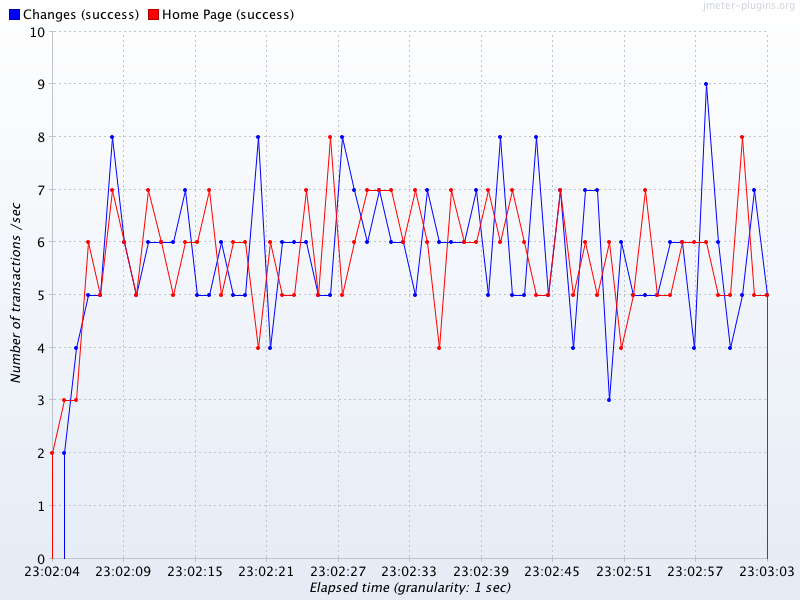
Task: Click the blue data point peaking at 9
Action: (x=706, y=84)
